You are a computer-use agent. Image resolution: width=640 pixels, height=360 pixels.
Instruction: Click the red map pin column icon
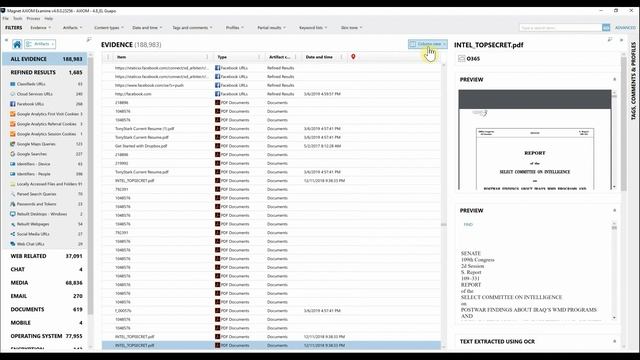click(353, 57)
